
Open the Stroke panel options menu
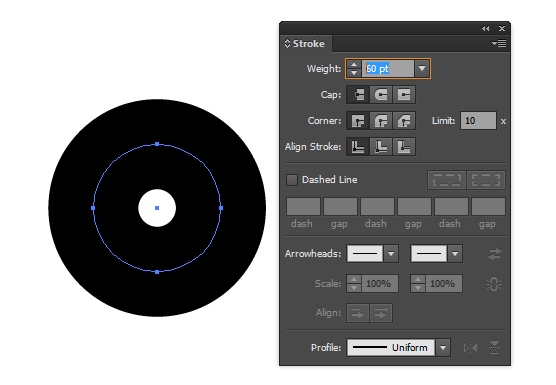(x=499, y=44)
